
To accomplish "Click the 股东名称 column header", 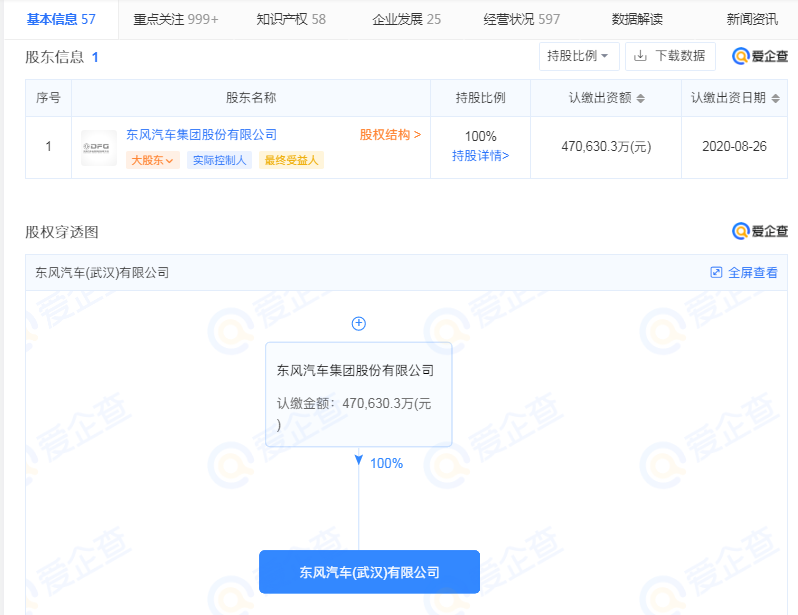I will 251,98.
